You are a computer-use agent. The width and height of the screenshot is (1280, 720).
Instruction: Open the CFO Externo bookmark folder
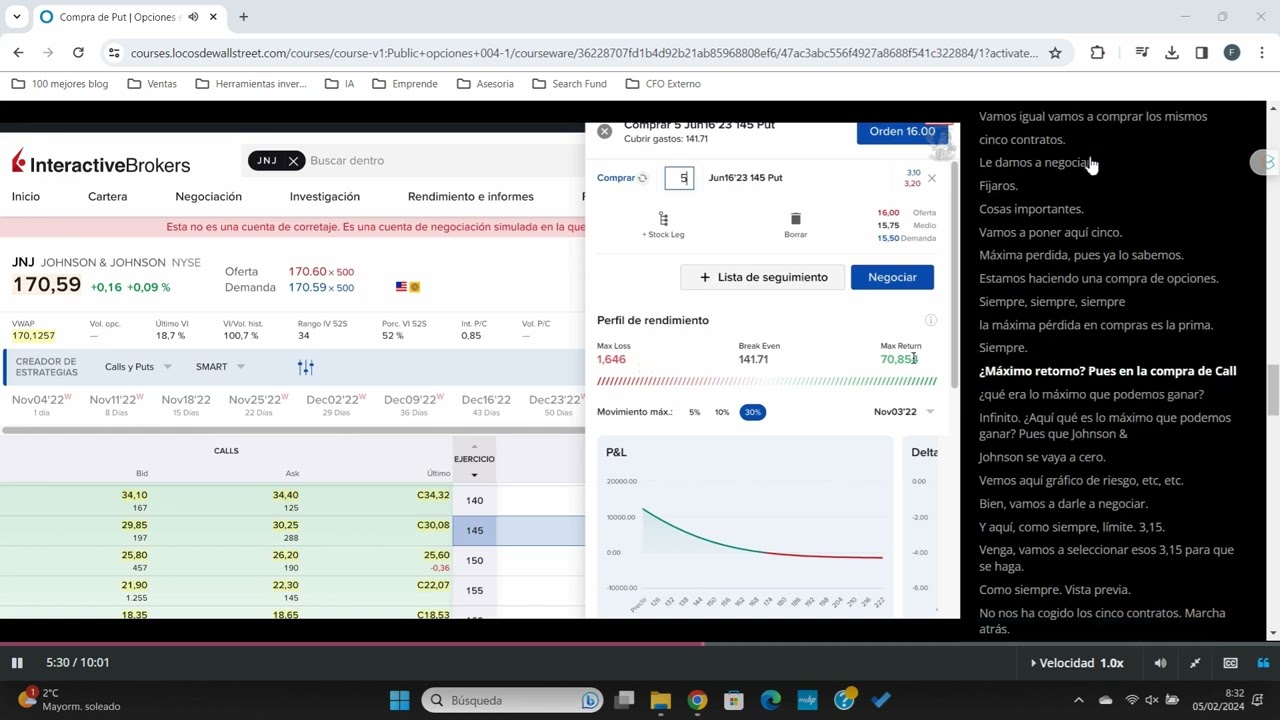(x=663, y=84)
